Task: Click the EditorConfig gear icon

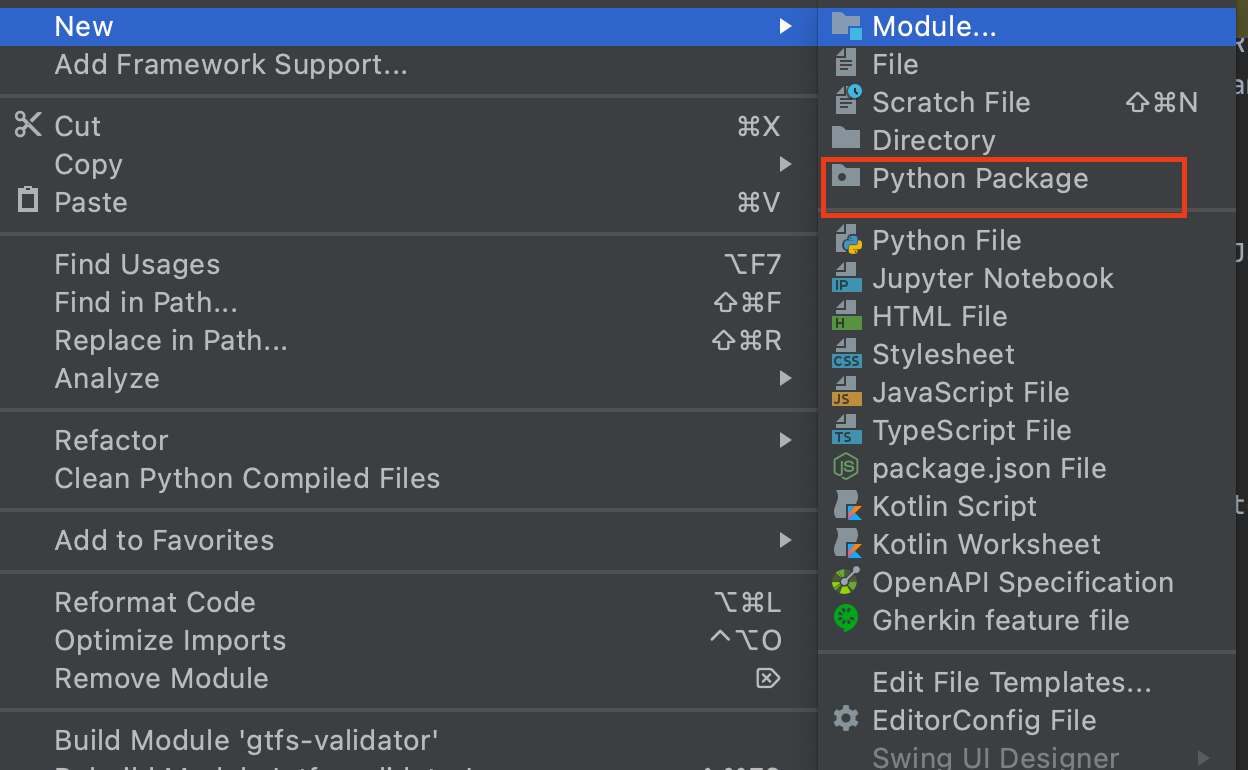Action: (x=847, y=719)
